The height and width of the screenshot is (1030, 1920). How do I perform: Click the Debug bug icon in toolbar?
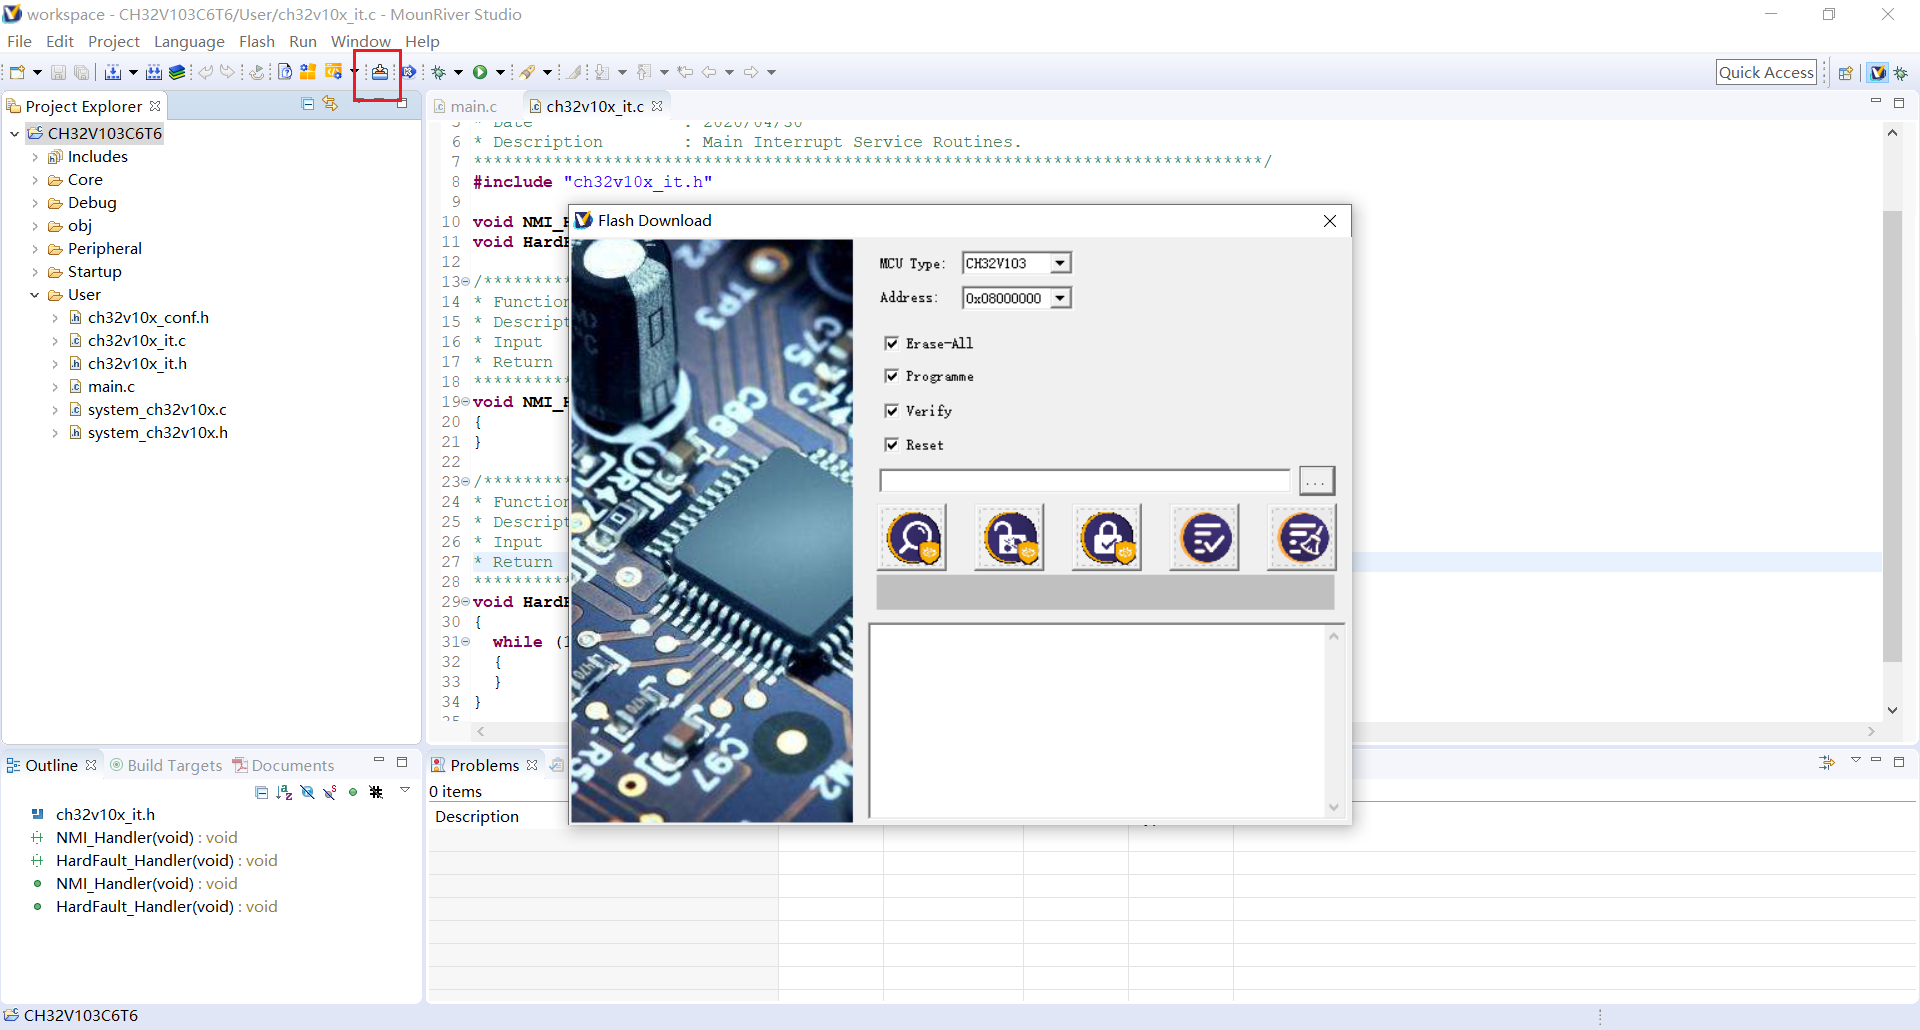(x=440, y=72)
